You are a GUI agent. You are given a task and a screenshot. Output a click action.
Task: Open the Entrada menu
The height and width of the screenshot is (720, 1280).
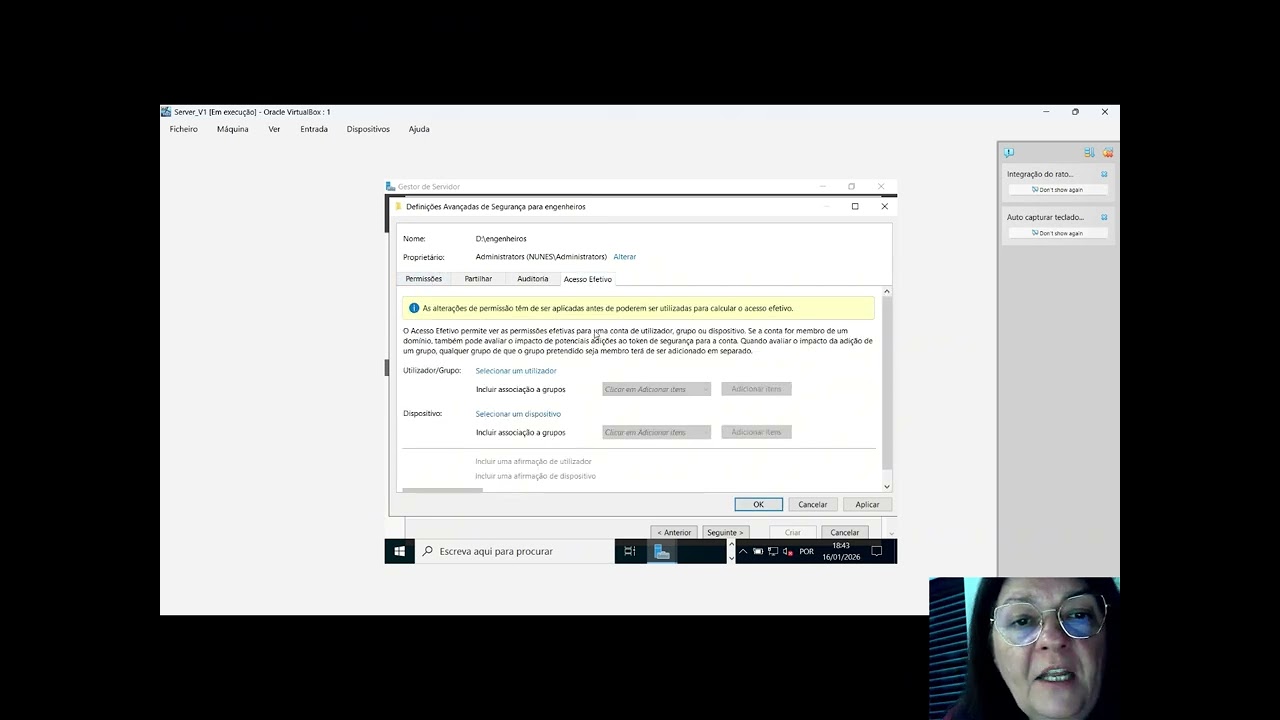(x=314, y=129)
